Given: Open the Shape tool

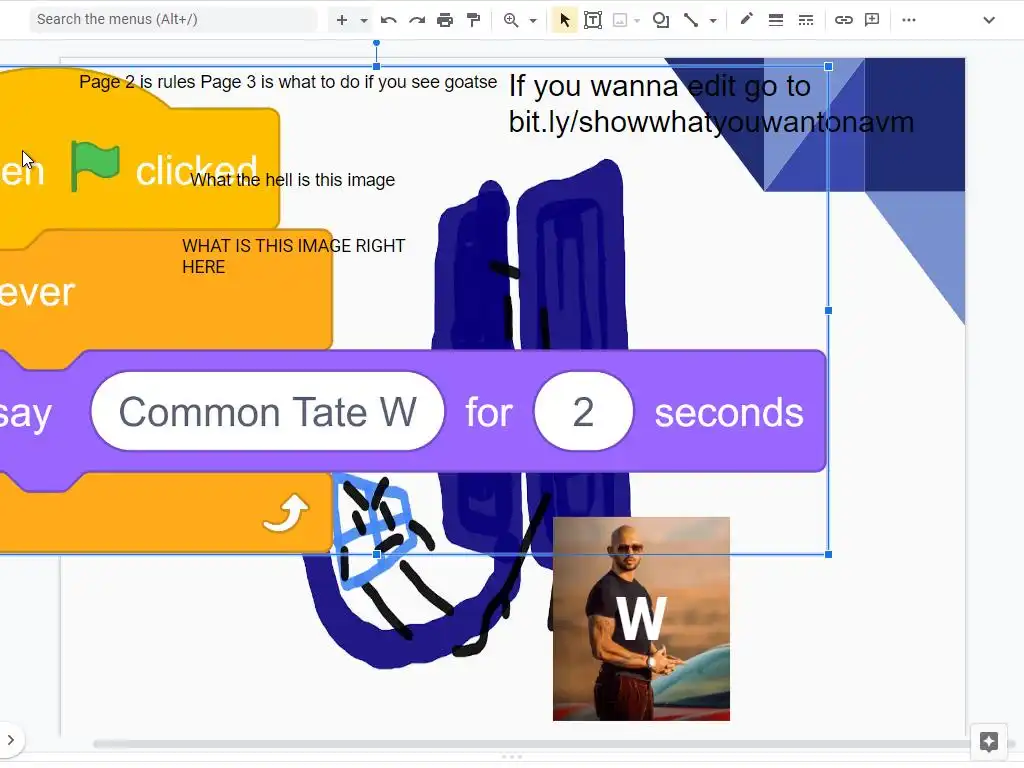Looking at the screenshot, I should tap(661, 20).
